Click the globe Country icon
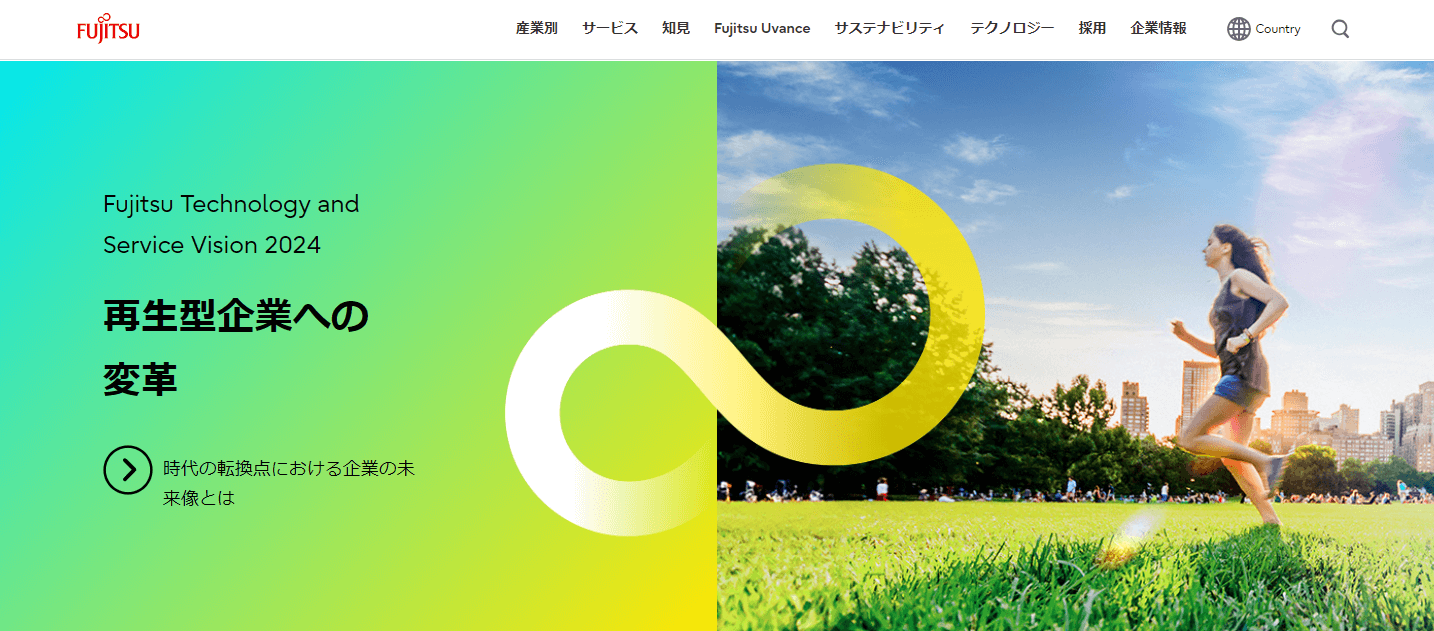 click(x=1239, y=29)
